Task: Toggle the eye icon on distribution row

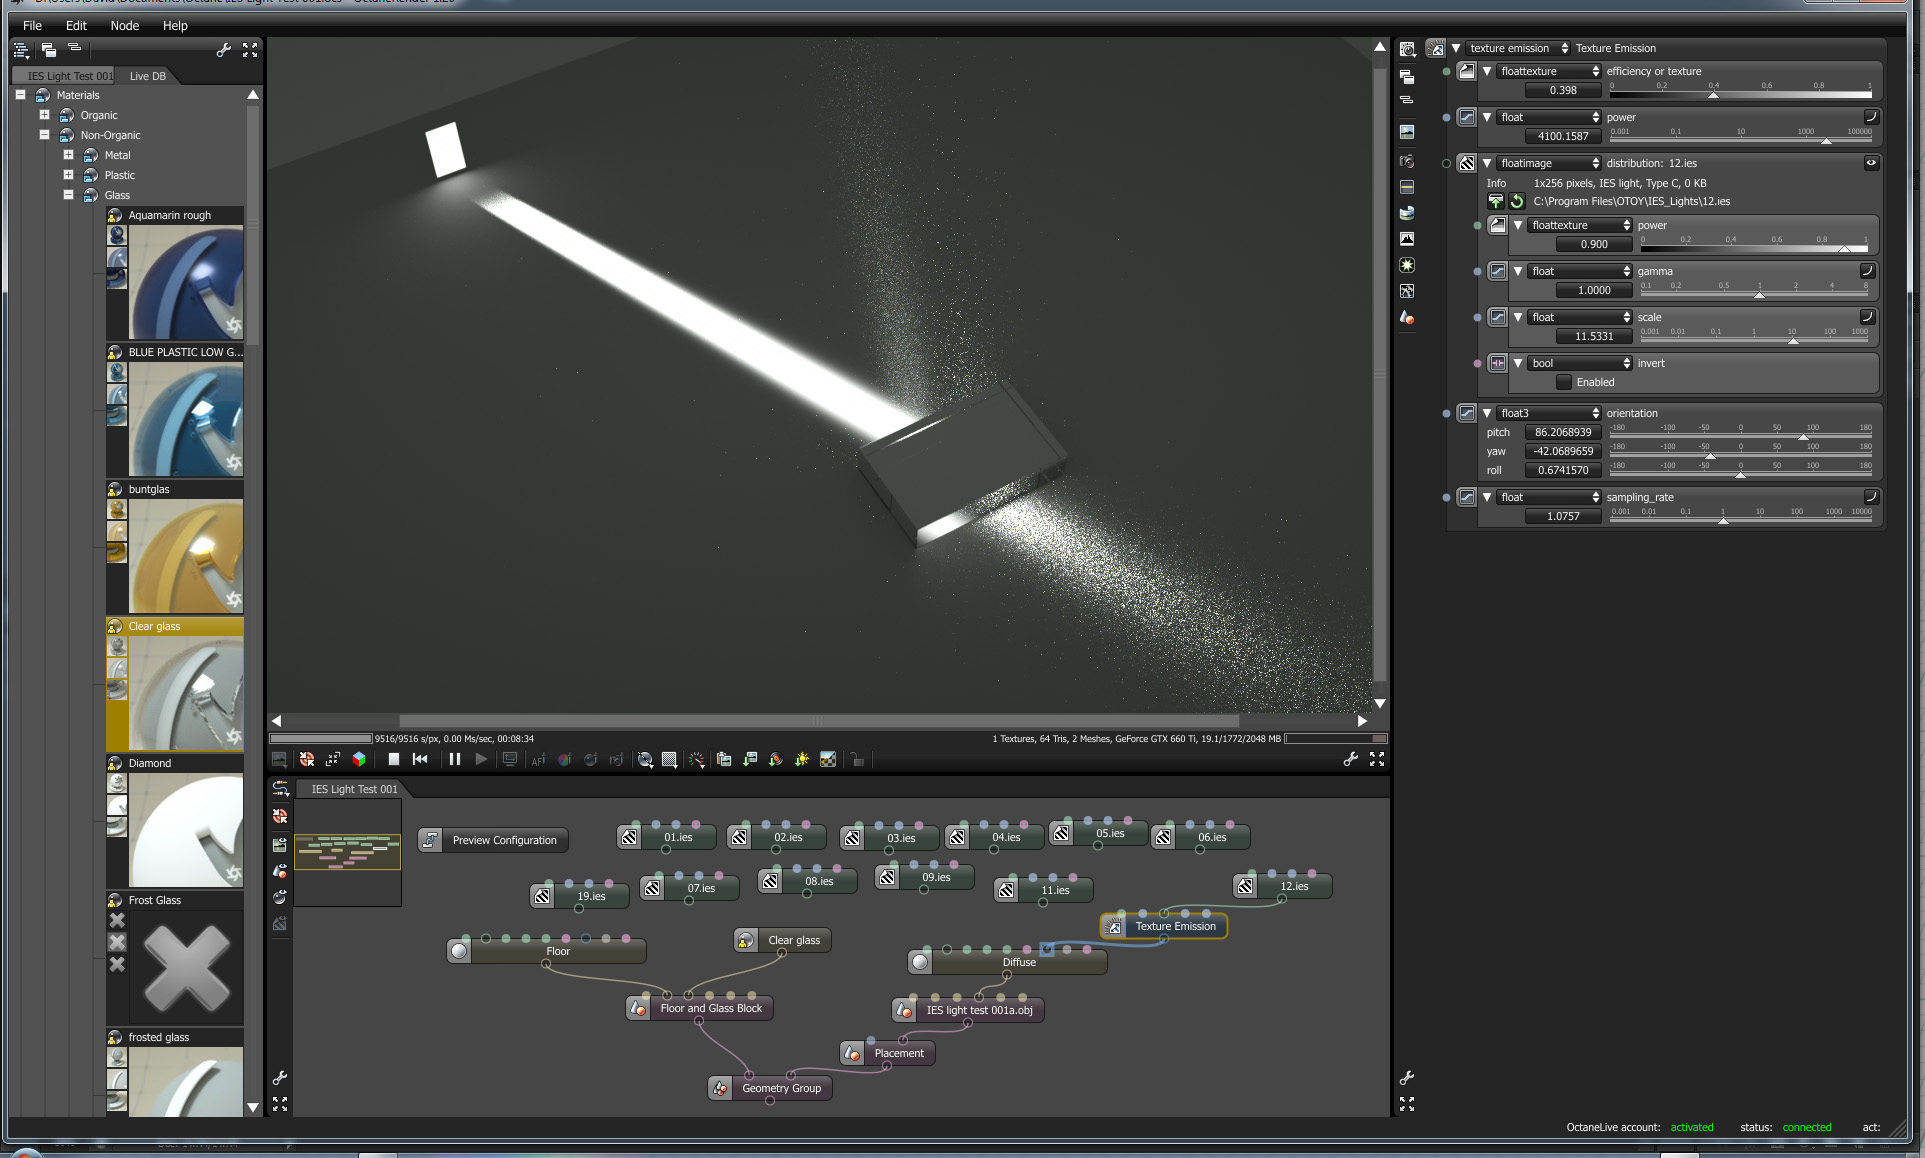Action: coord(1870,163)
